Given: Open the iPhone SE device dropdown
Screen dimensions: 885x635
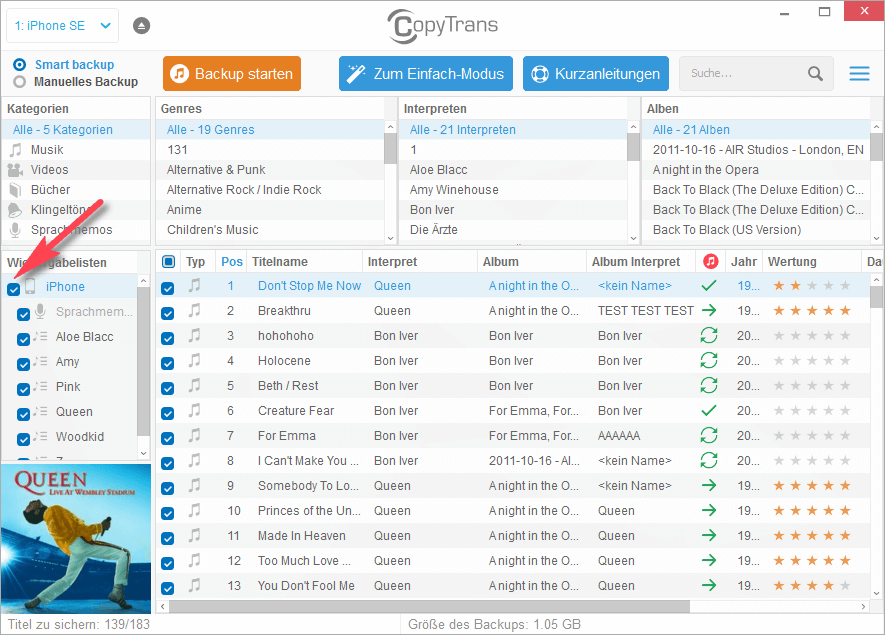Looking at the screenshot, I should [63, 26].
